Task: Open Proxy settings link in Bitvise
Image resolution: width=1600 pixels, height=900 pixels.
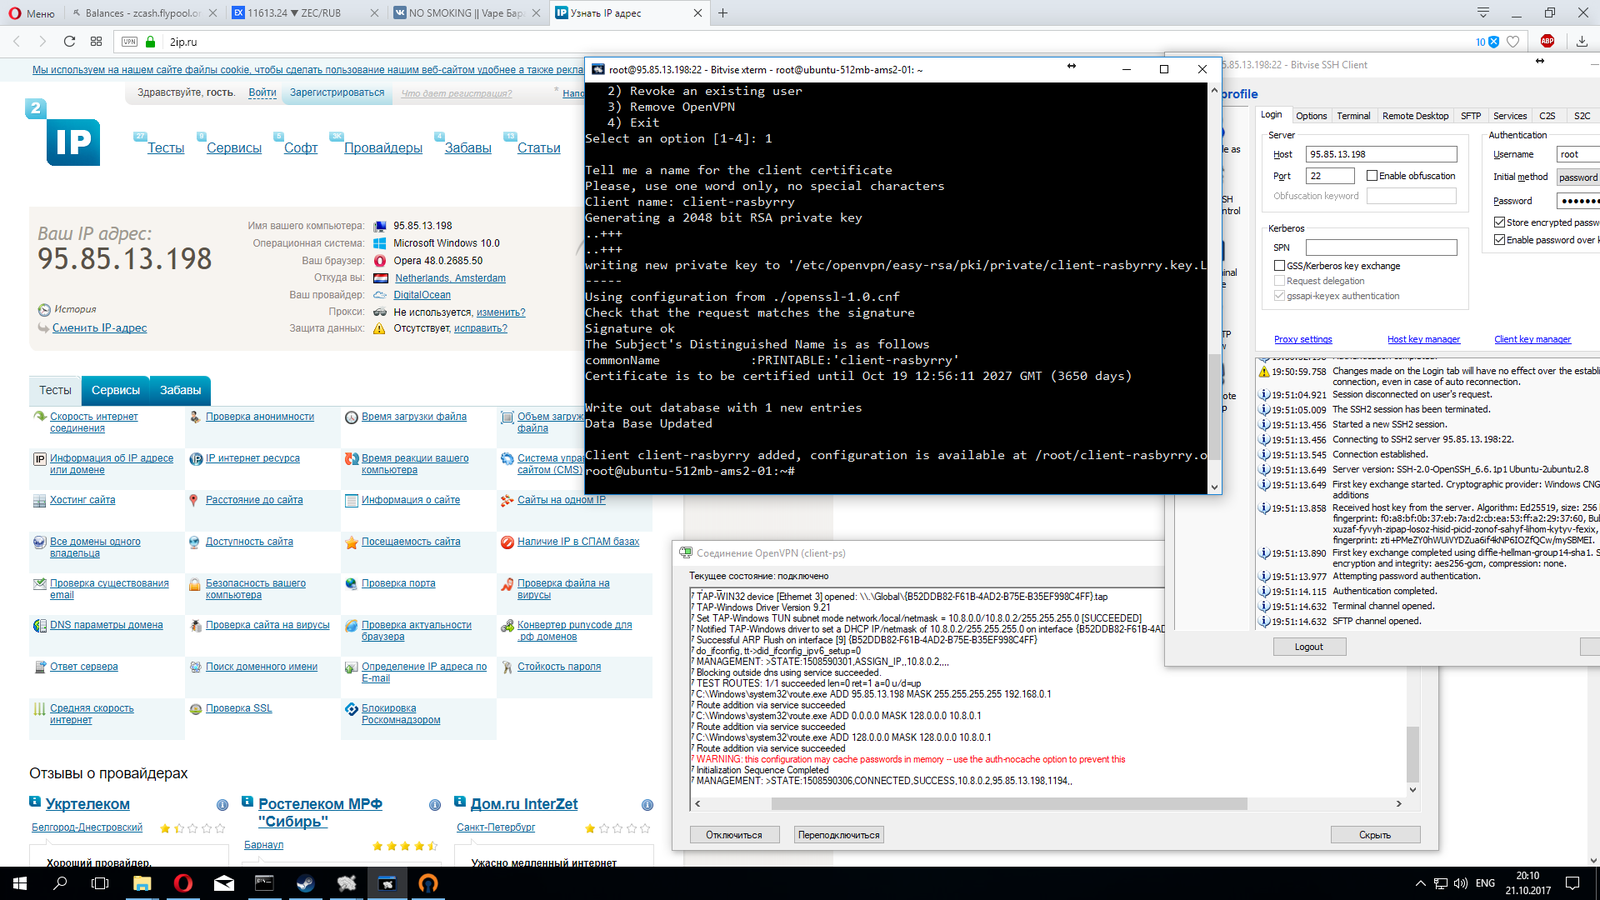Action: coord(1303,340)
